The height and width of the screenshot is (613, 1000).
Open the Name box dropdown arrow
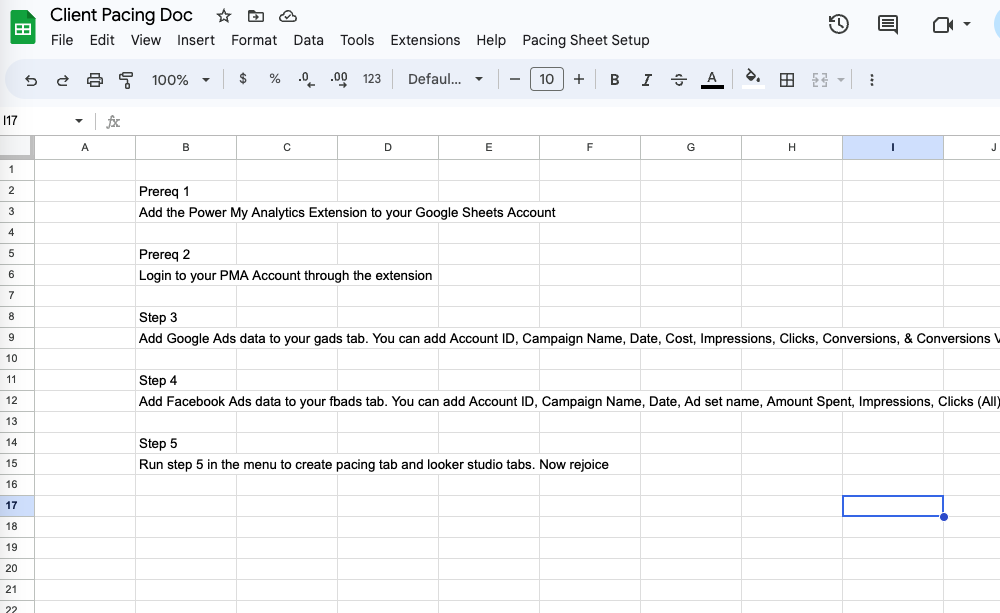tap(78, 121)
